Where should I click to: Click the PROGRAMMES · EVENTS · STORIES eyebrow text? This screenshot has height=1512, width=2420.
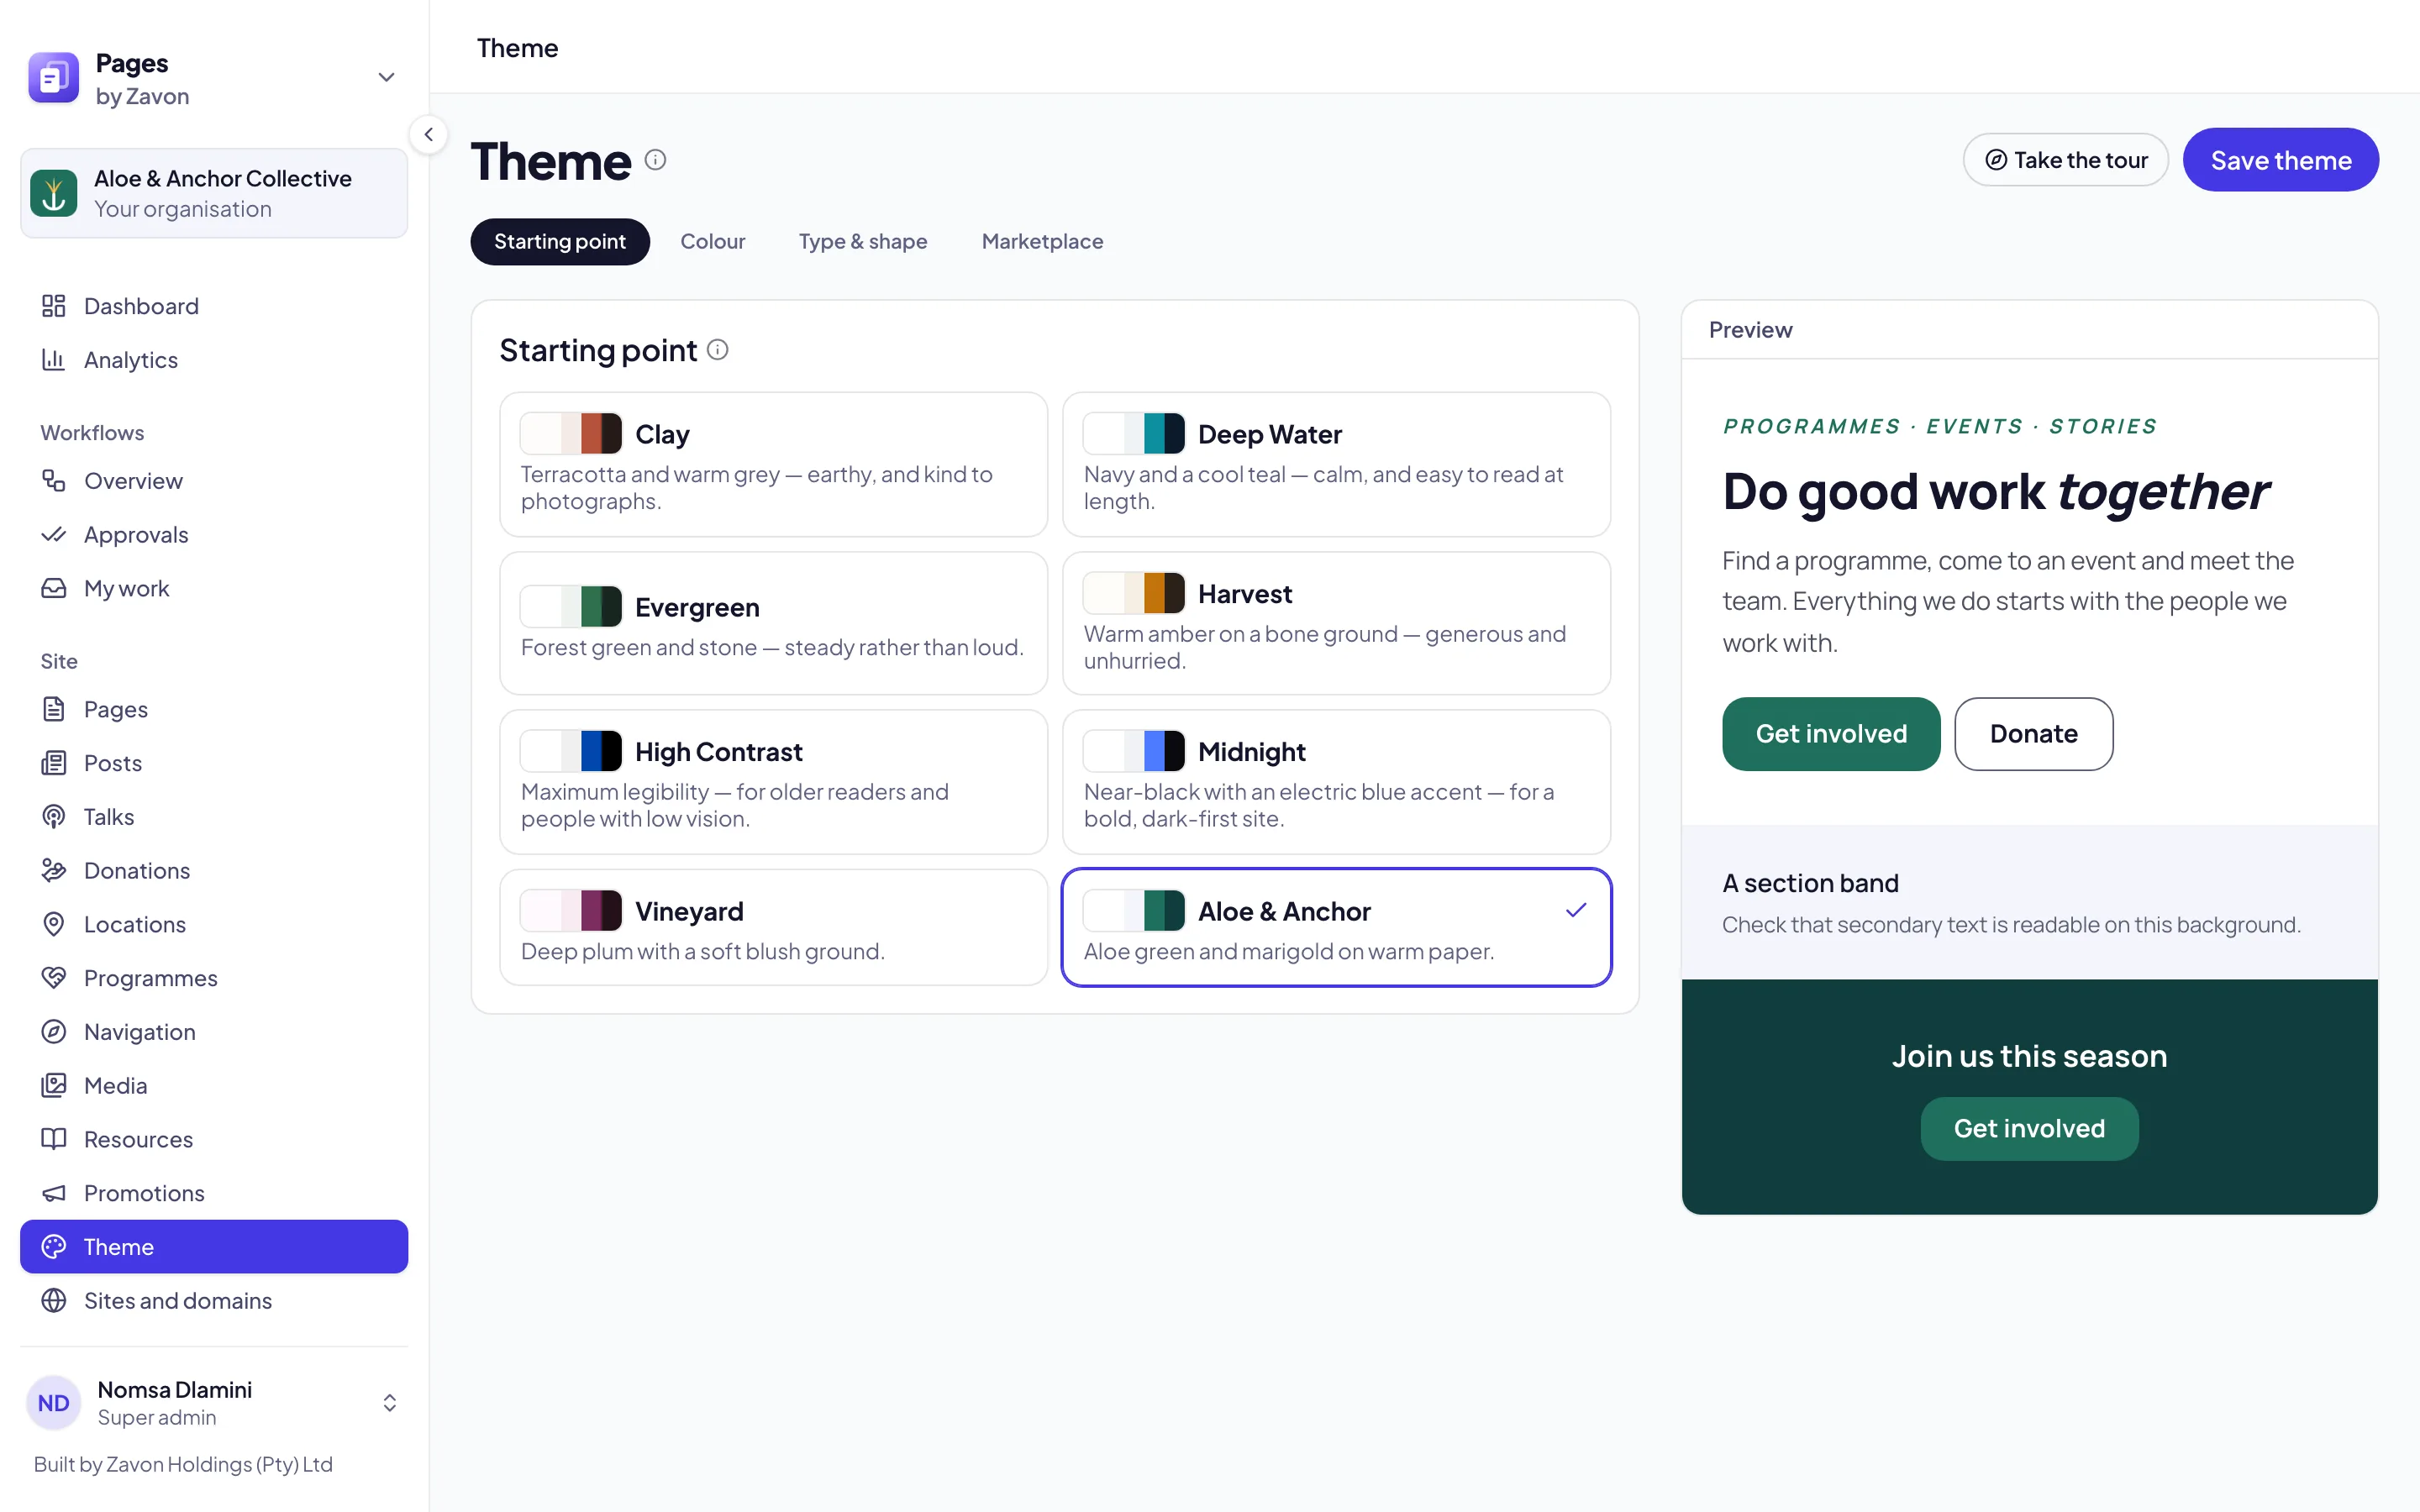1939,427
